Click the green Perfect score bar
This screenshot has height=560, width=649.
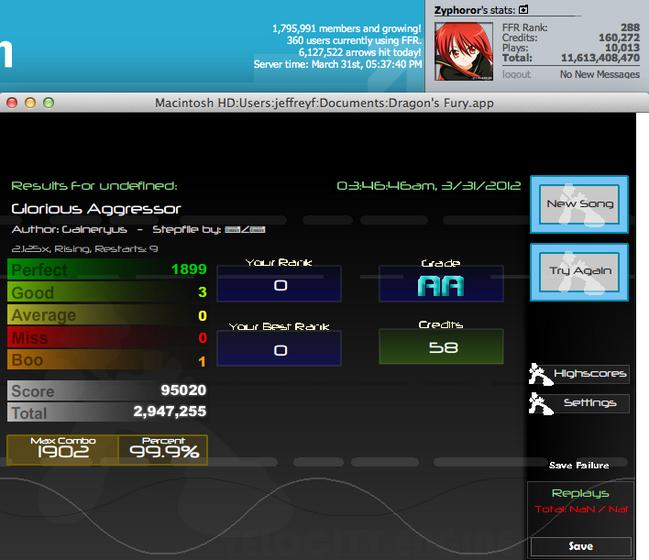[x=107, y=269]
